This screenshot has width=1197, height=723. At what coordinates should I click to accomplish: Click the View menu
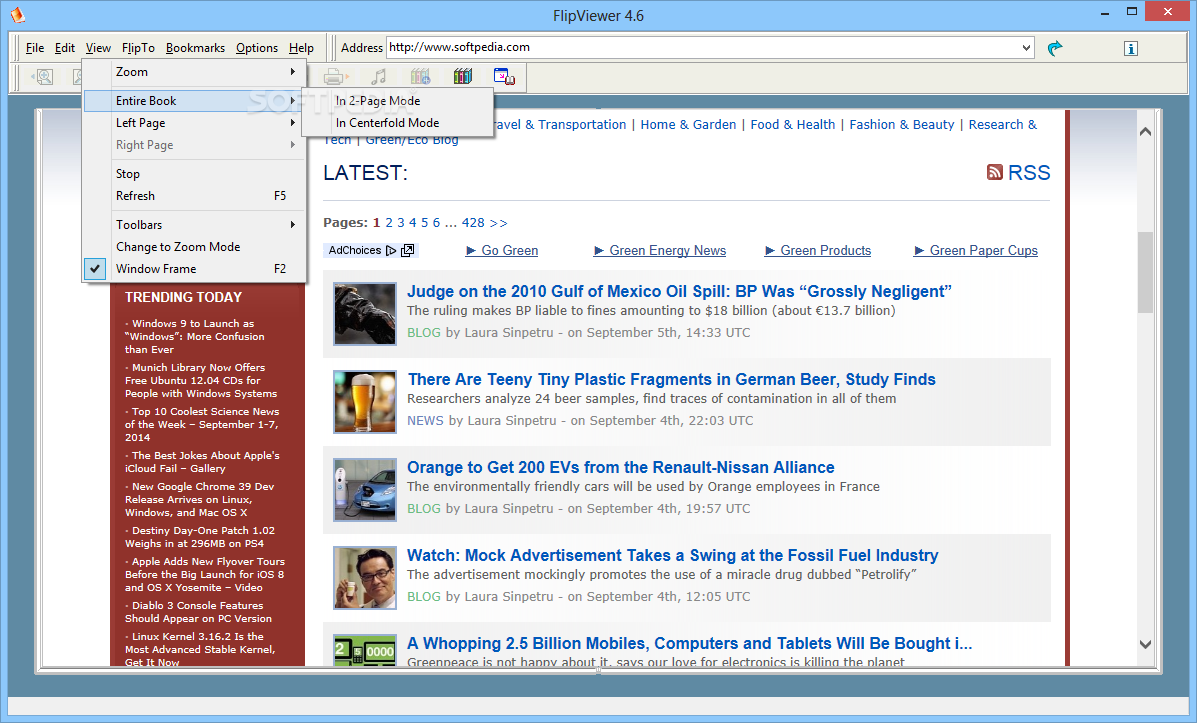click(98, 47)
